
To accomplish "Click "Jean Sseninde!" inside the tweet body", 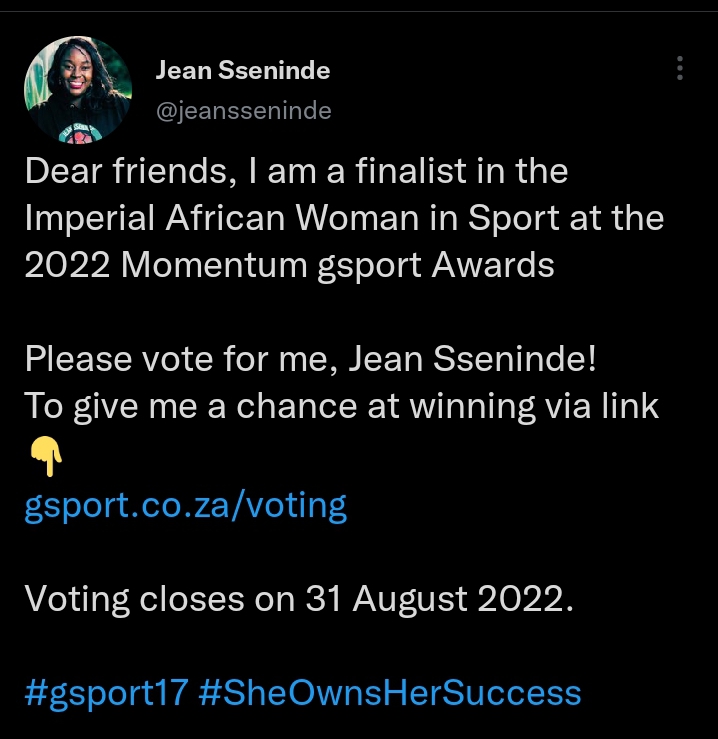I will click(x=475, y=359).
